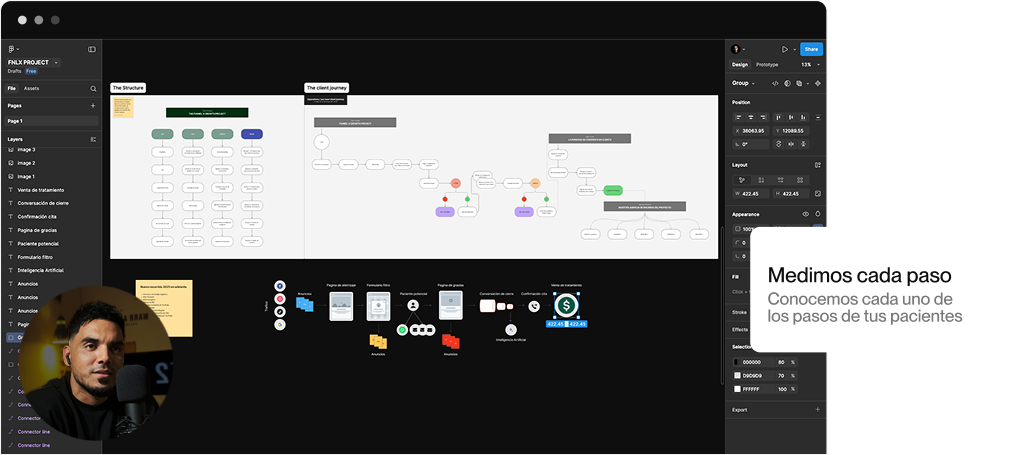The width and height of the screenshot is (1012, 455).
Task: Edit the rotation field 0°
Action: (751, 145)
